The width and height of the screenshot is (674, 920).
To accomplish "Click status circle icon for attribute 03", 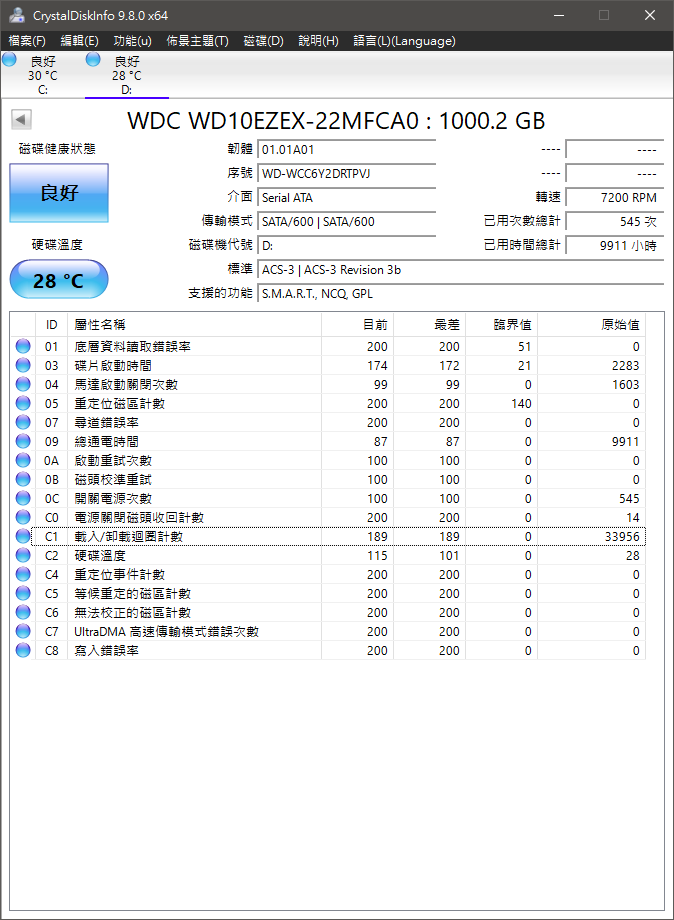I will tap(23, 366).
